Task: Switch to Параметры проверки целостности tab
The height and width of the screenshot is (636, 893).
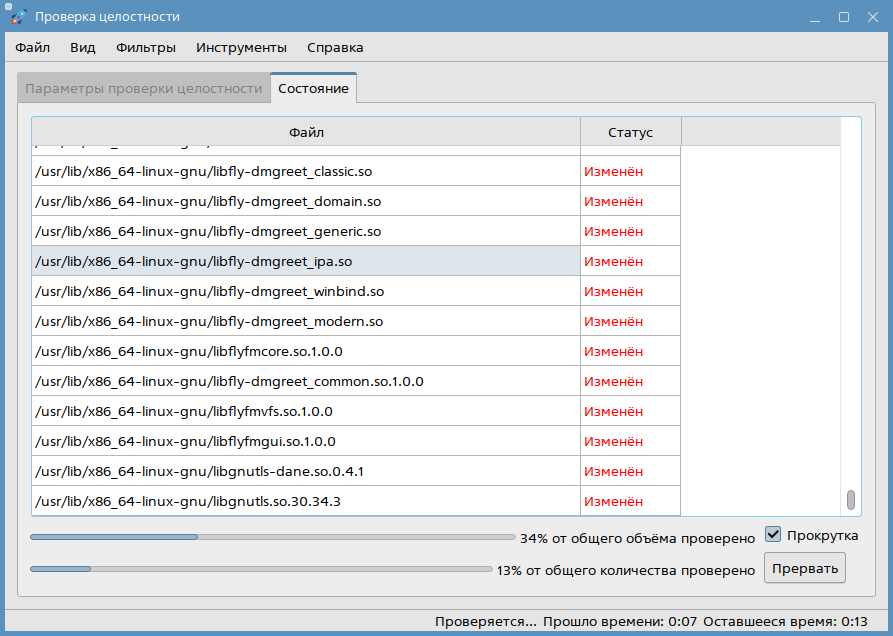Action: pyautogui.click(x=143, y=88)
